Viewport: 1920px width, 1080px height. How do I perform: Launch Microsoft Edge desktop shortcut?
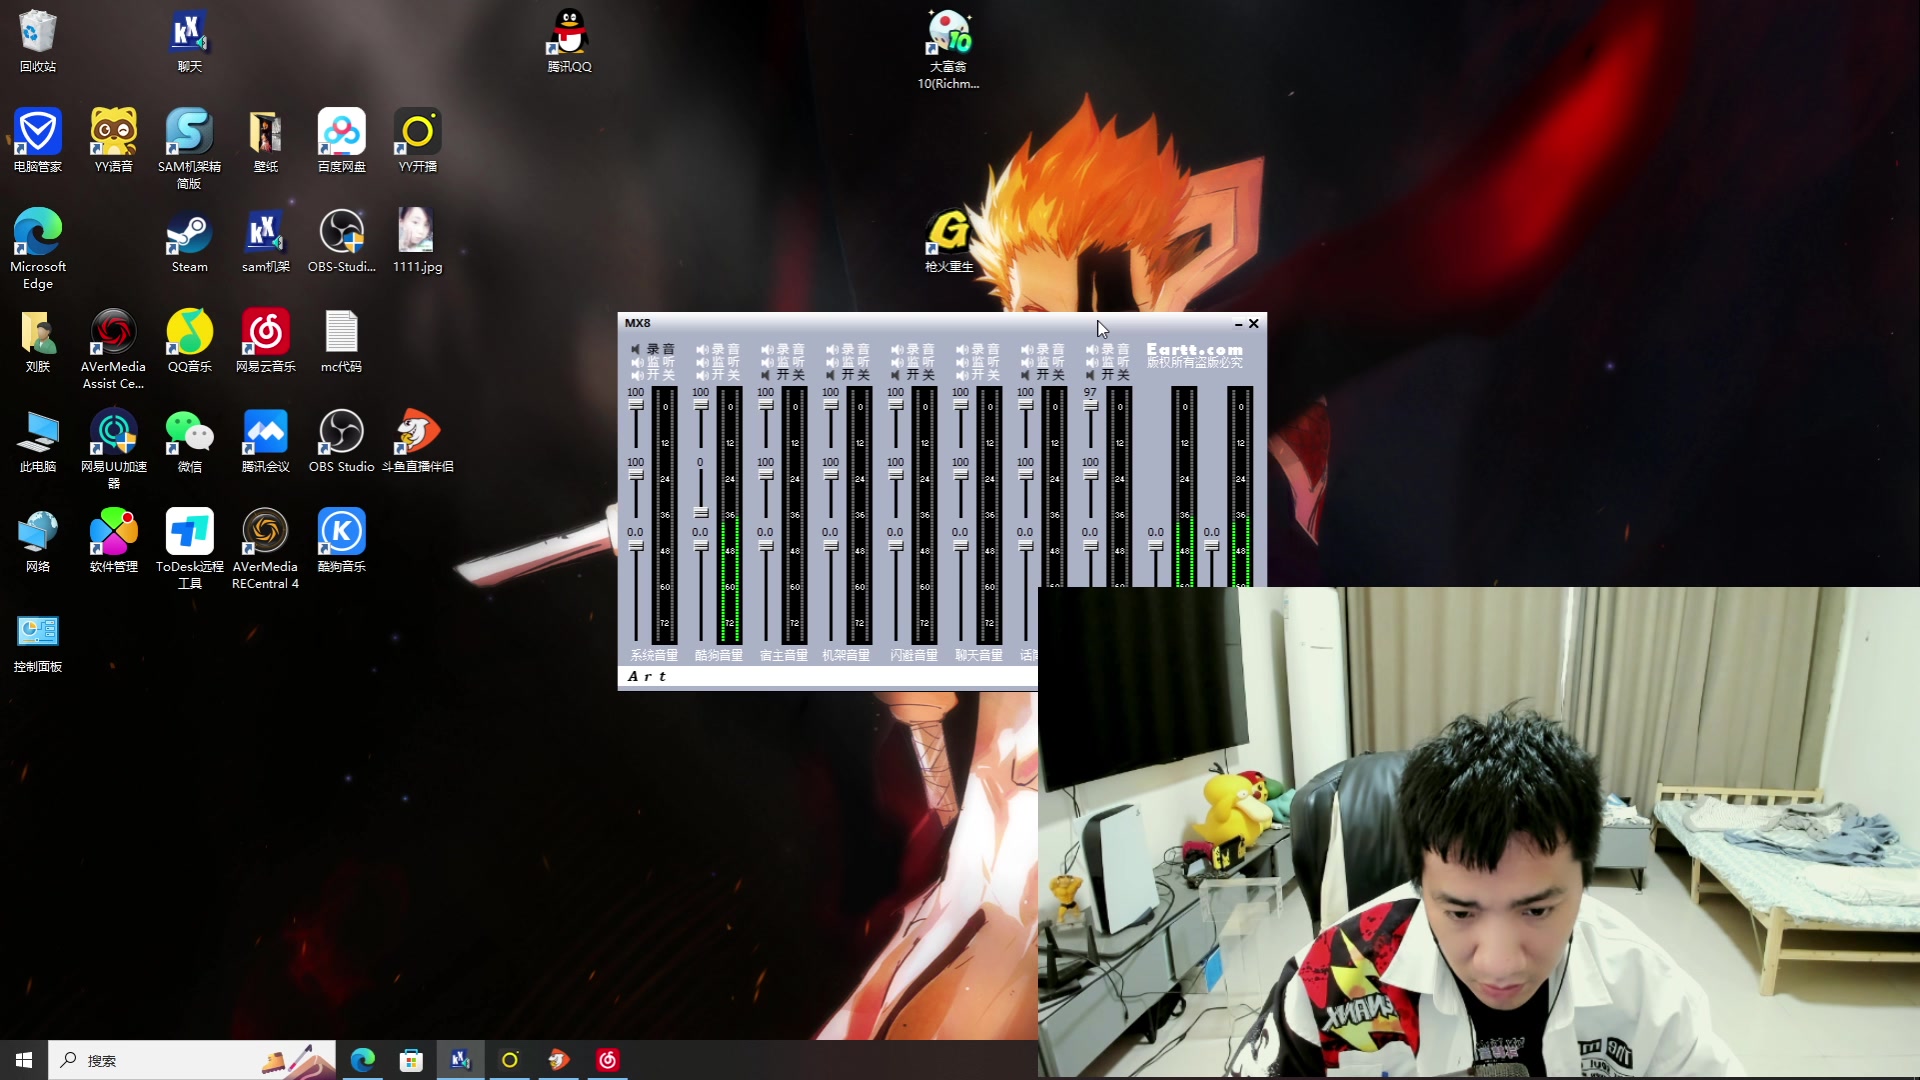pos(38,249)
